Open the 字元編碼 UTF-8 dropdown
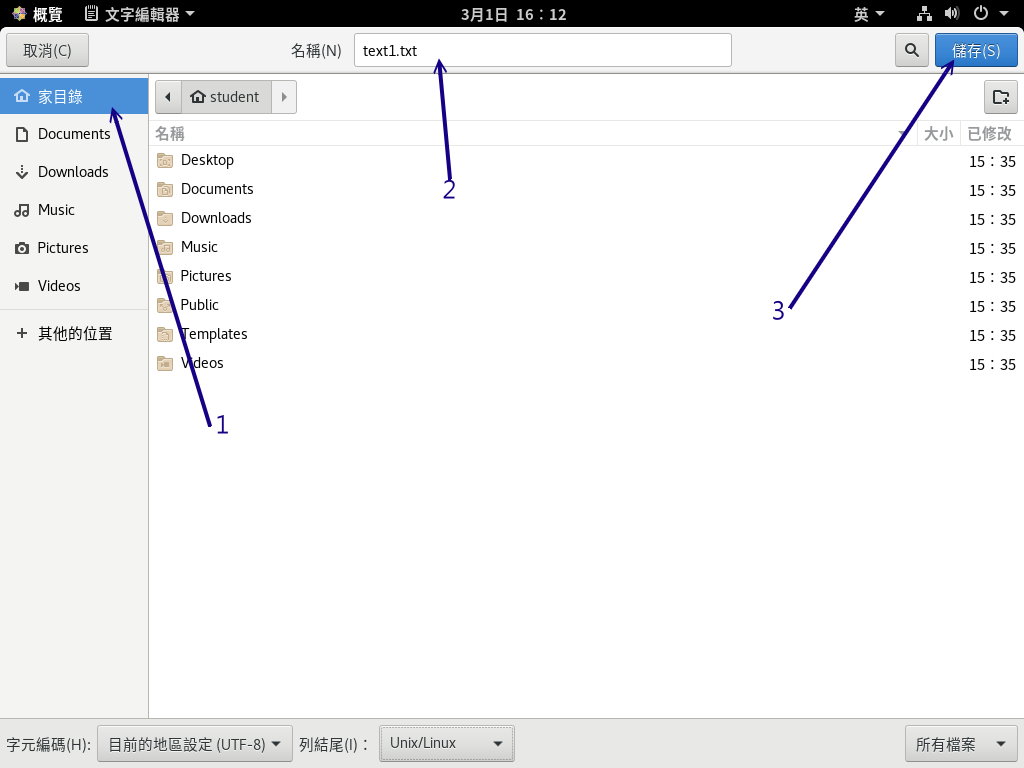 pyautogui.click(x=194, y=744)
